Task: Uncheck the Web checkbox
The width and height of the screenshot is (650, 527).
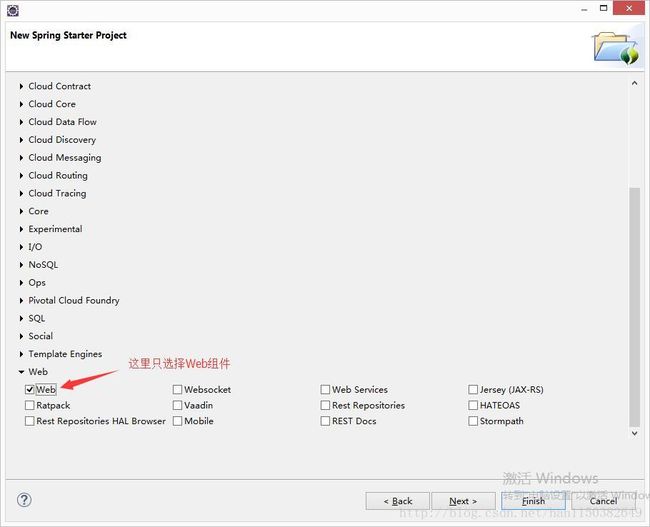Action: (29, 389)
